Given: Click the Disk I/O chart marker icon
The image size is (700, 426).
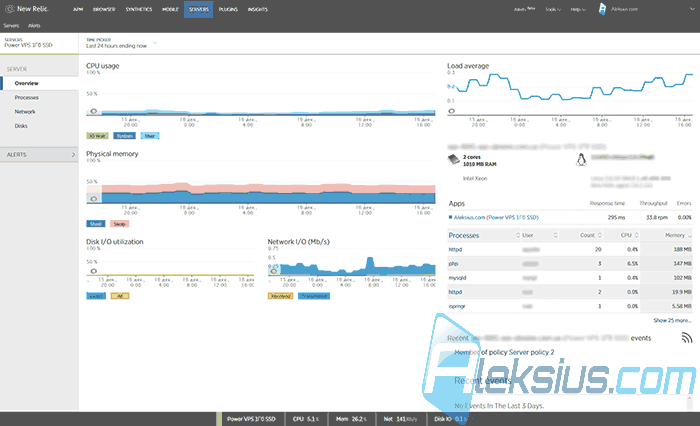Looking at the screenshot, I should coord(93,271).
